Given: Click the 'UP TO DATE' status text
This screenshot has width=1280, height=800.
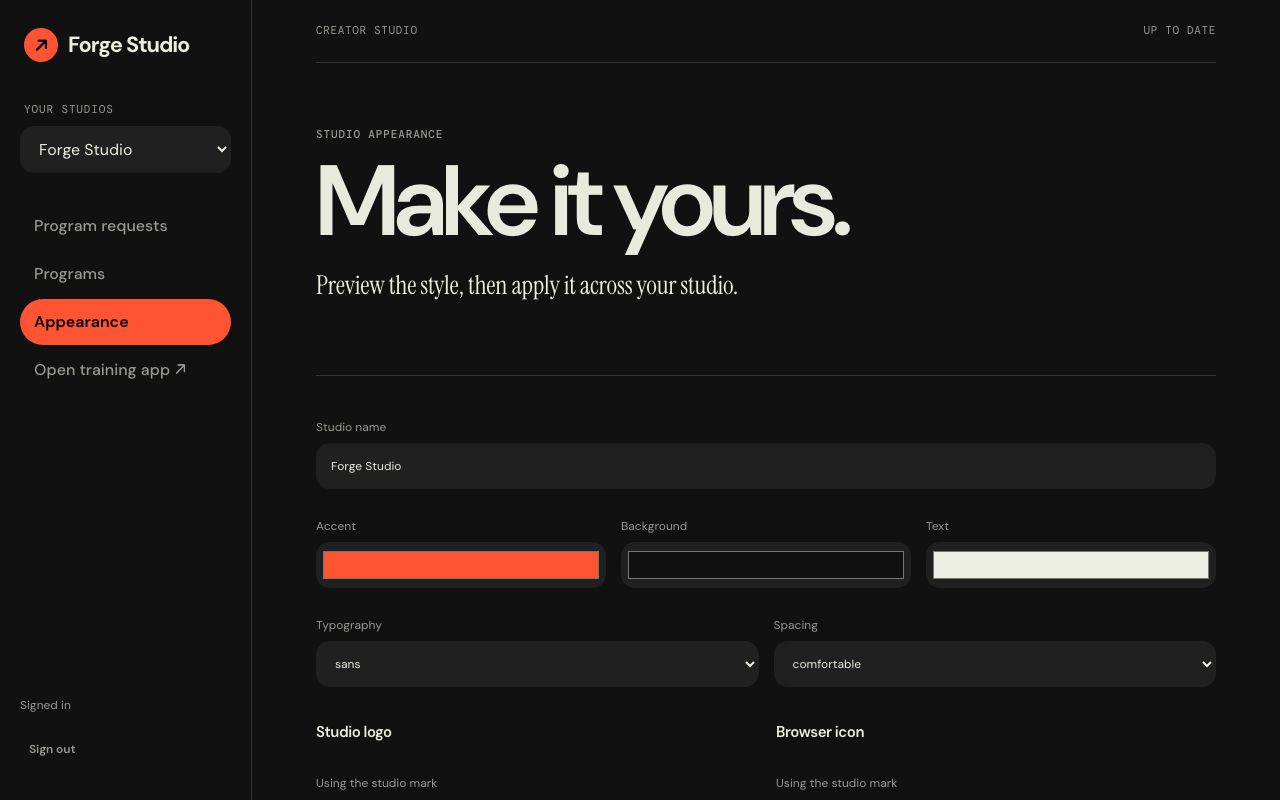Looking at the screenshot, I should (x=1179, y=30).
